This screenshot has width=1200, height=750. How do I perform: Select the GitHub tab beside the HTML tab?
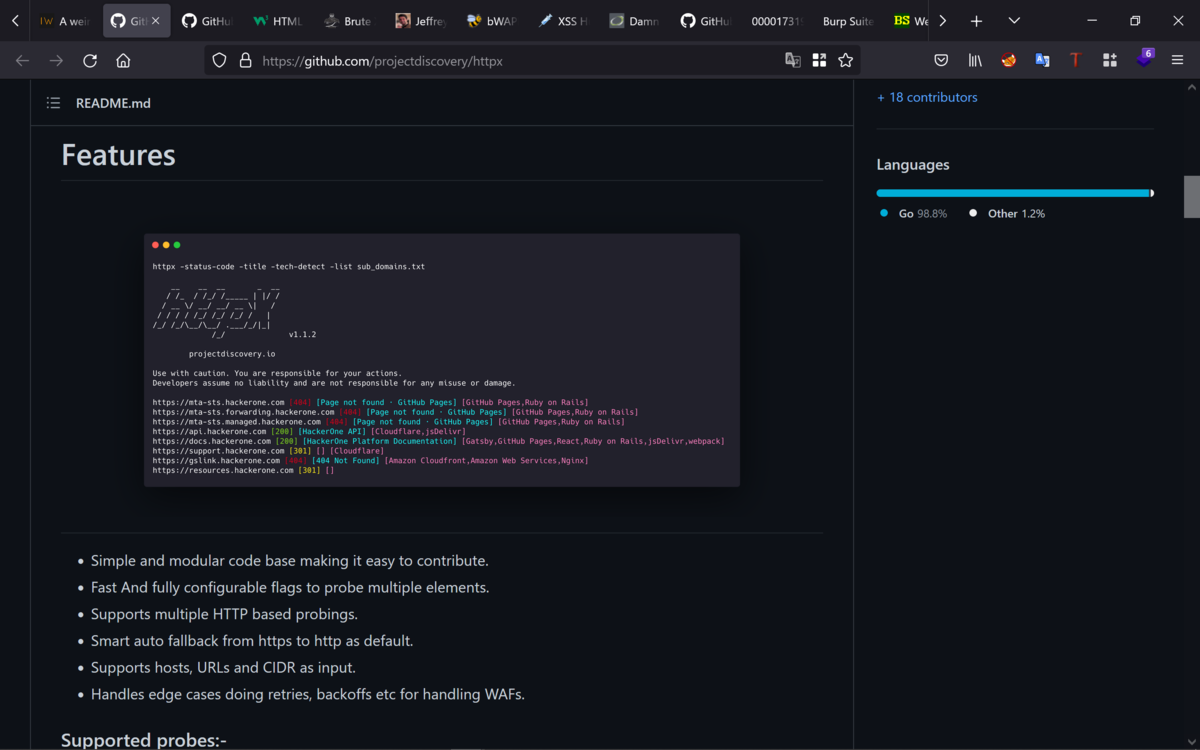click(206, 21)
